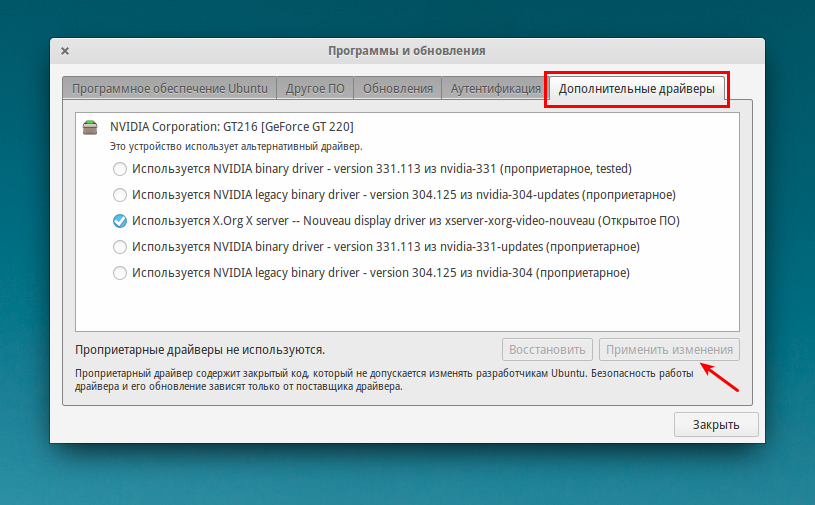Select NVIDIA binary driver 331.113 nvidia-331 tested

coord(120,169)
